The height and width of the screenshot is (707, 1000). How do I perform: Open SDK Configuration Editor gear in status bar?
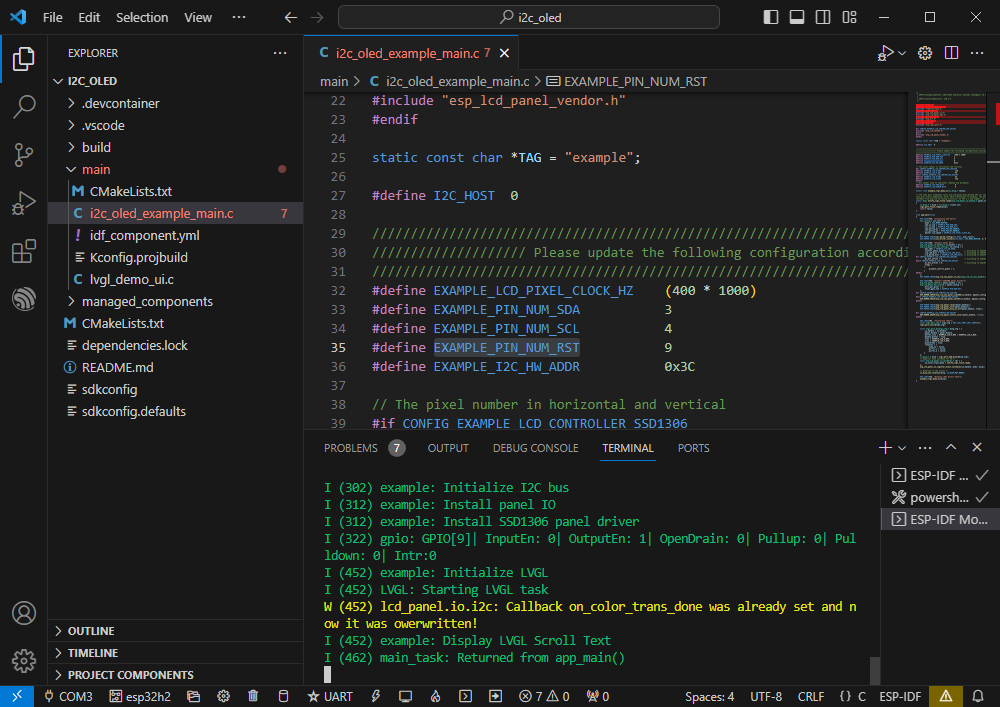click(x=223, y=696)
